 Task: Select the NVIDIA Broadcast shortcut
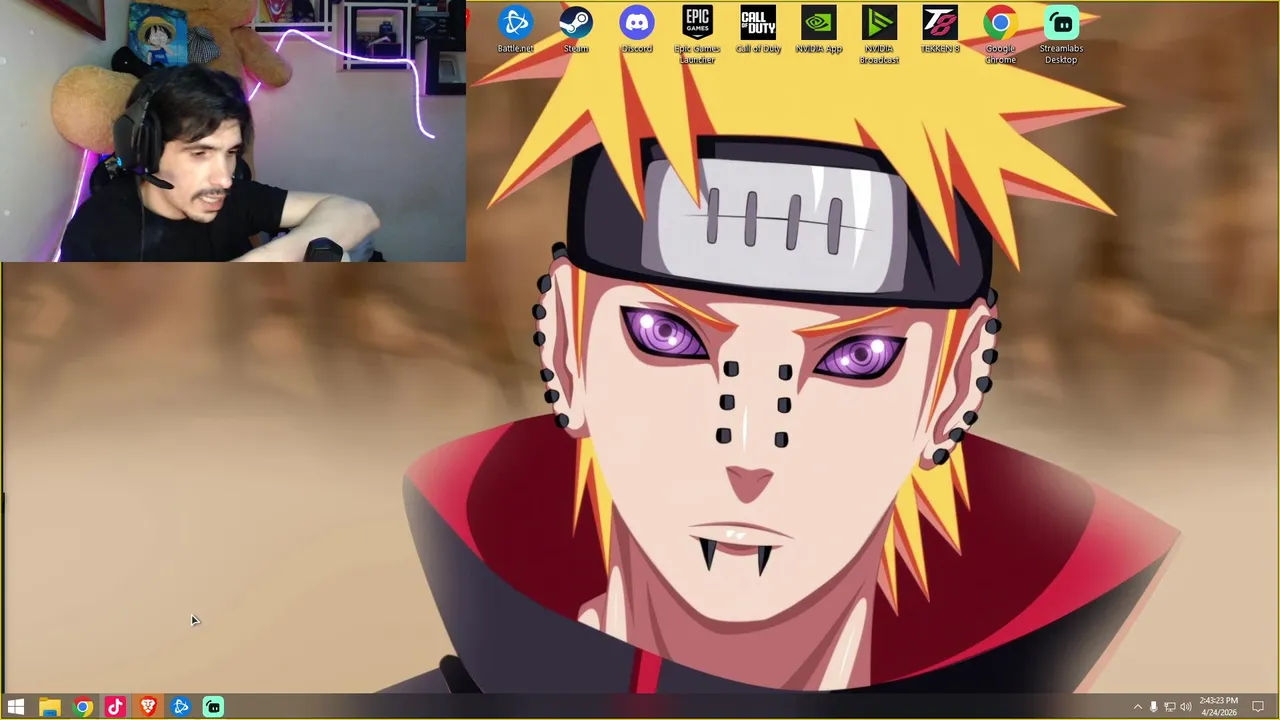coord(879,35)
